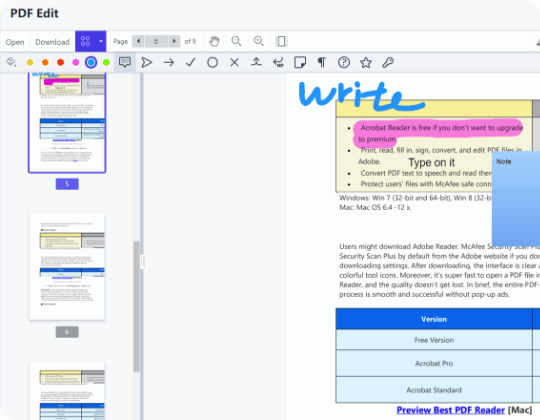Choose the orange color swatch
Image resolution: width=540 pixels, height=420 pixels.
coord(45,62)
